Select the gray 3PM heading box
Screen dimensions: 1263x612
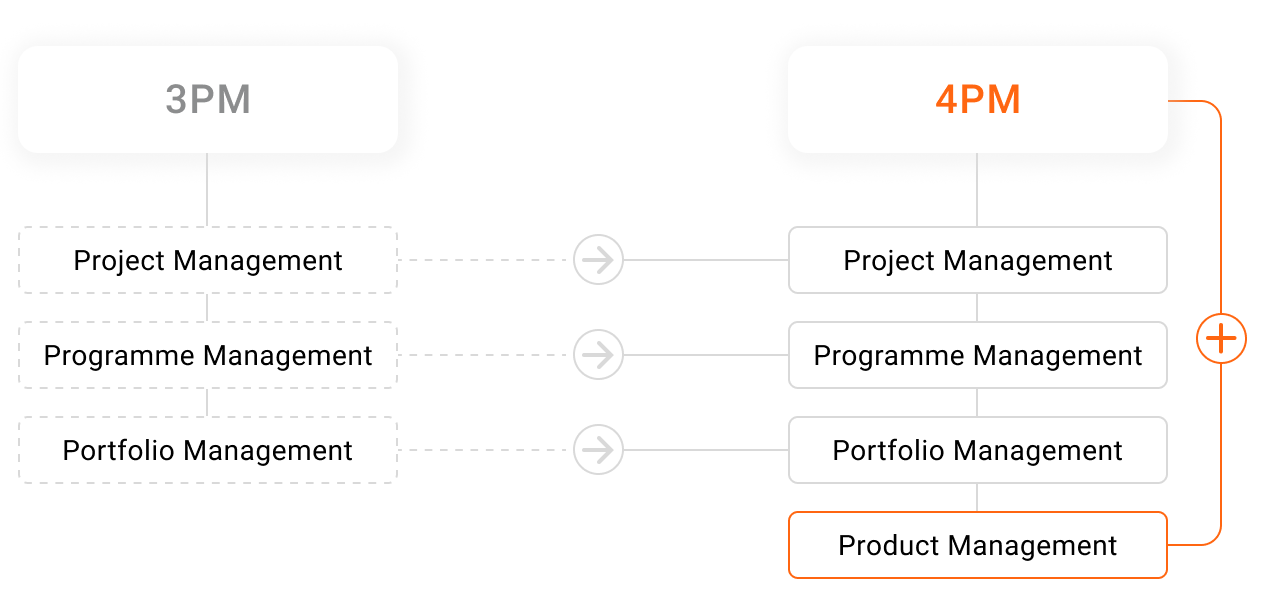point(208,100)
